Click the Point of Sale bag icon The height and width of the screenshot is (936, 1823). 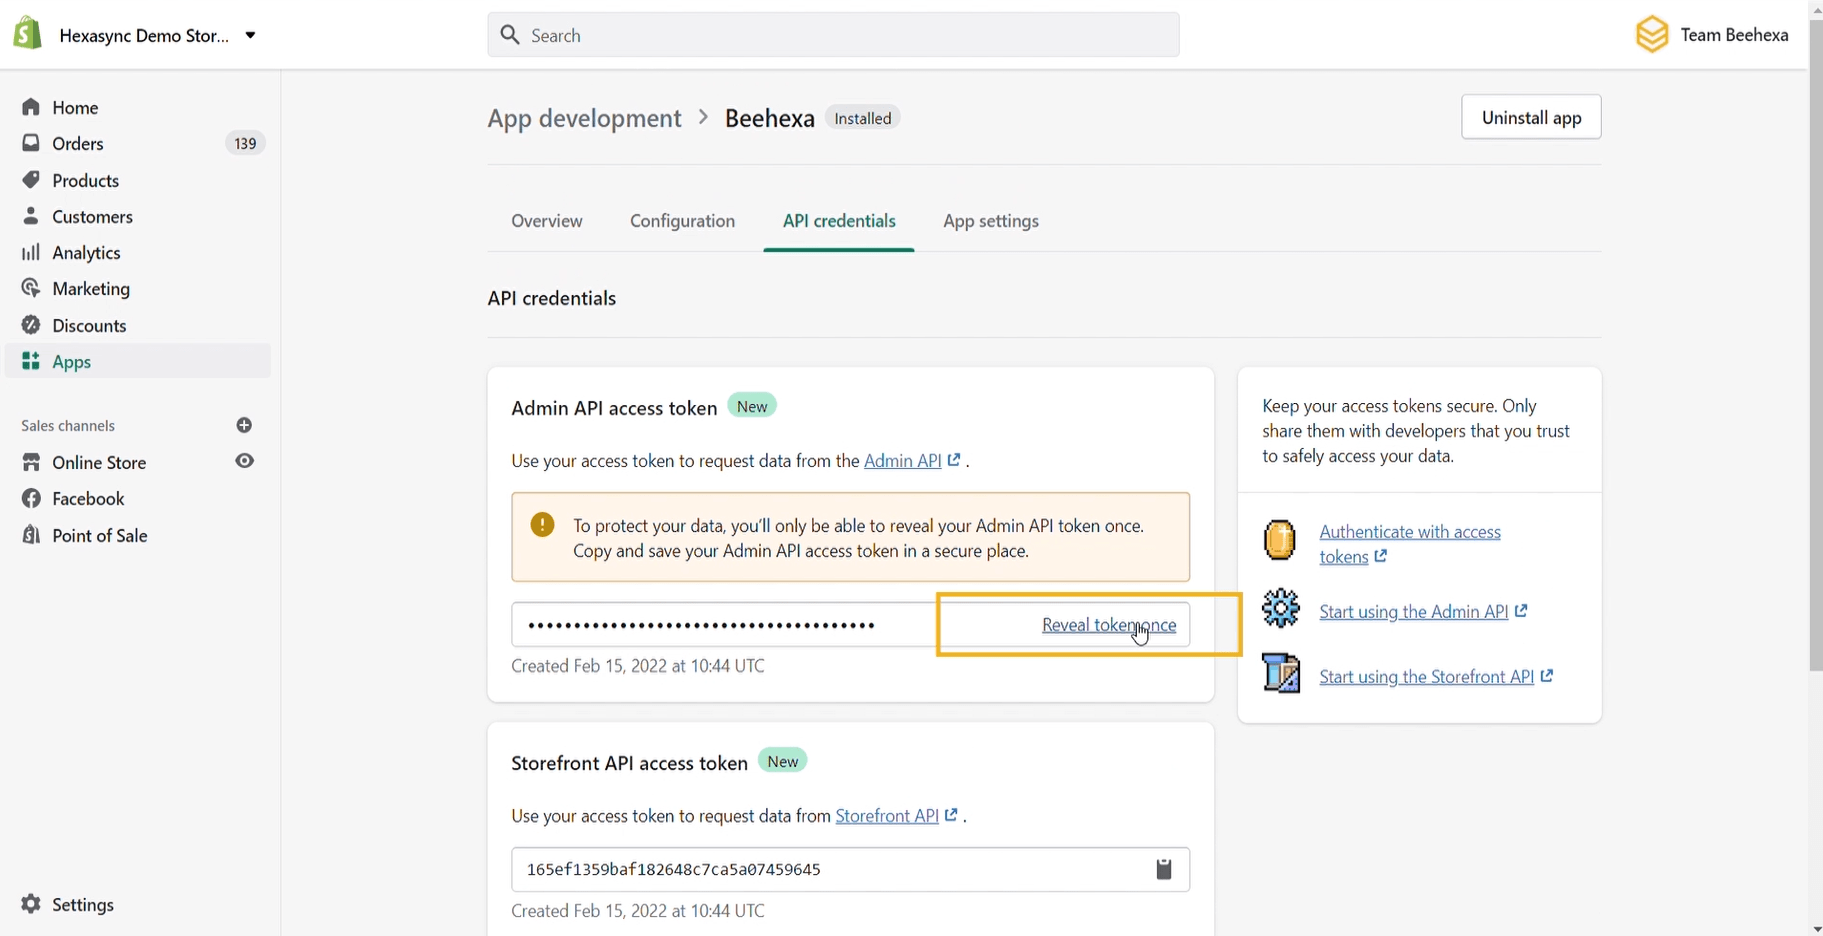click(31, 535)
